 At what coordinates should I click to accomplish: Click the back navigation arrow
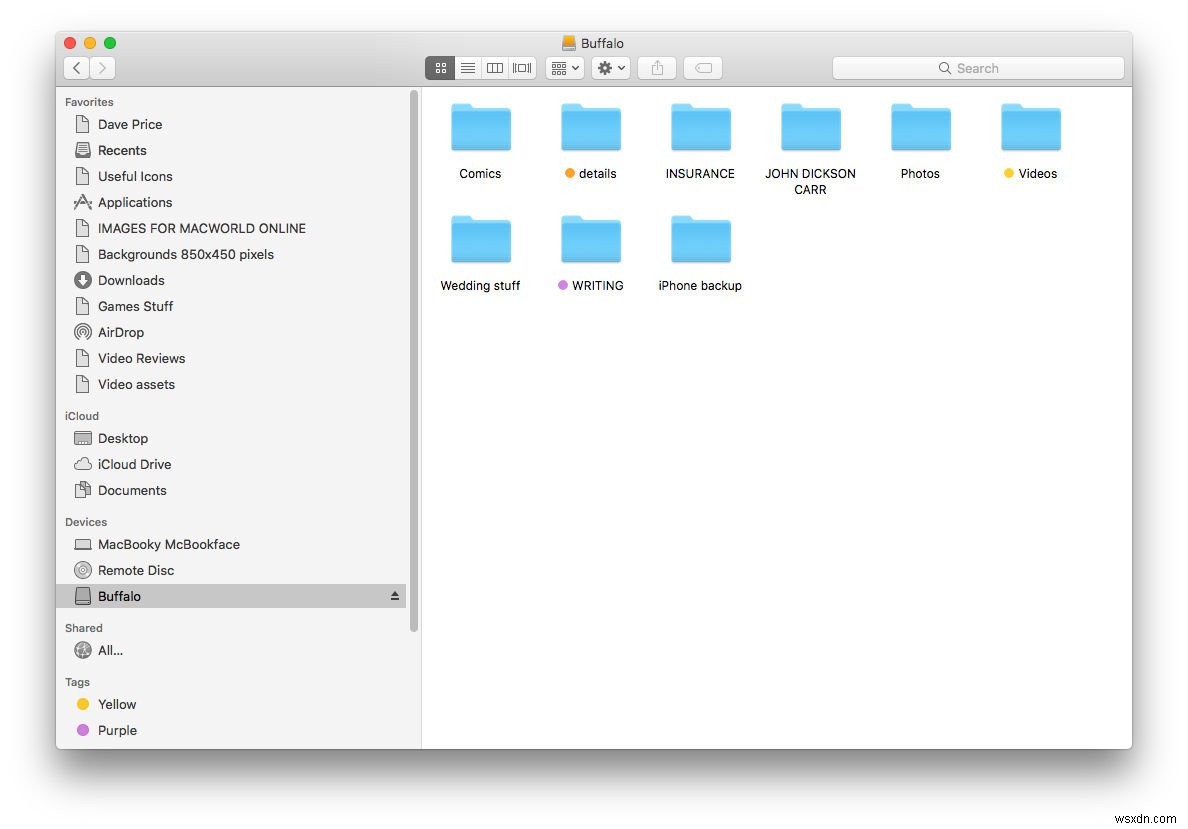click(76, 68)
